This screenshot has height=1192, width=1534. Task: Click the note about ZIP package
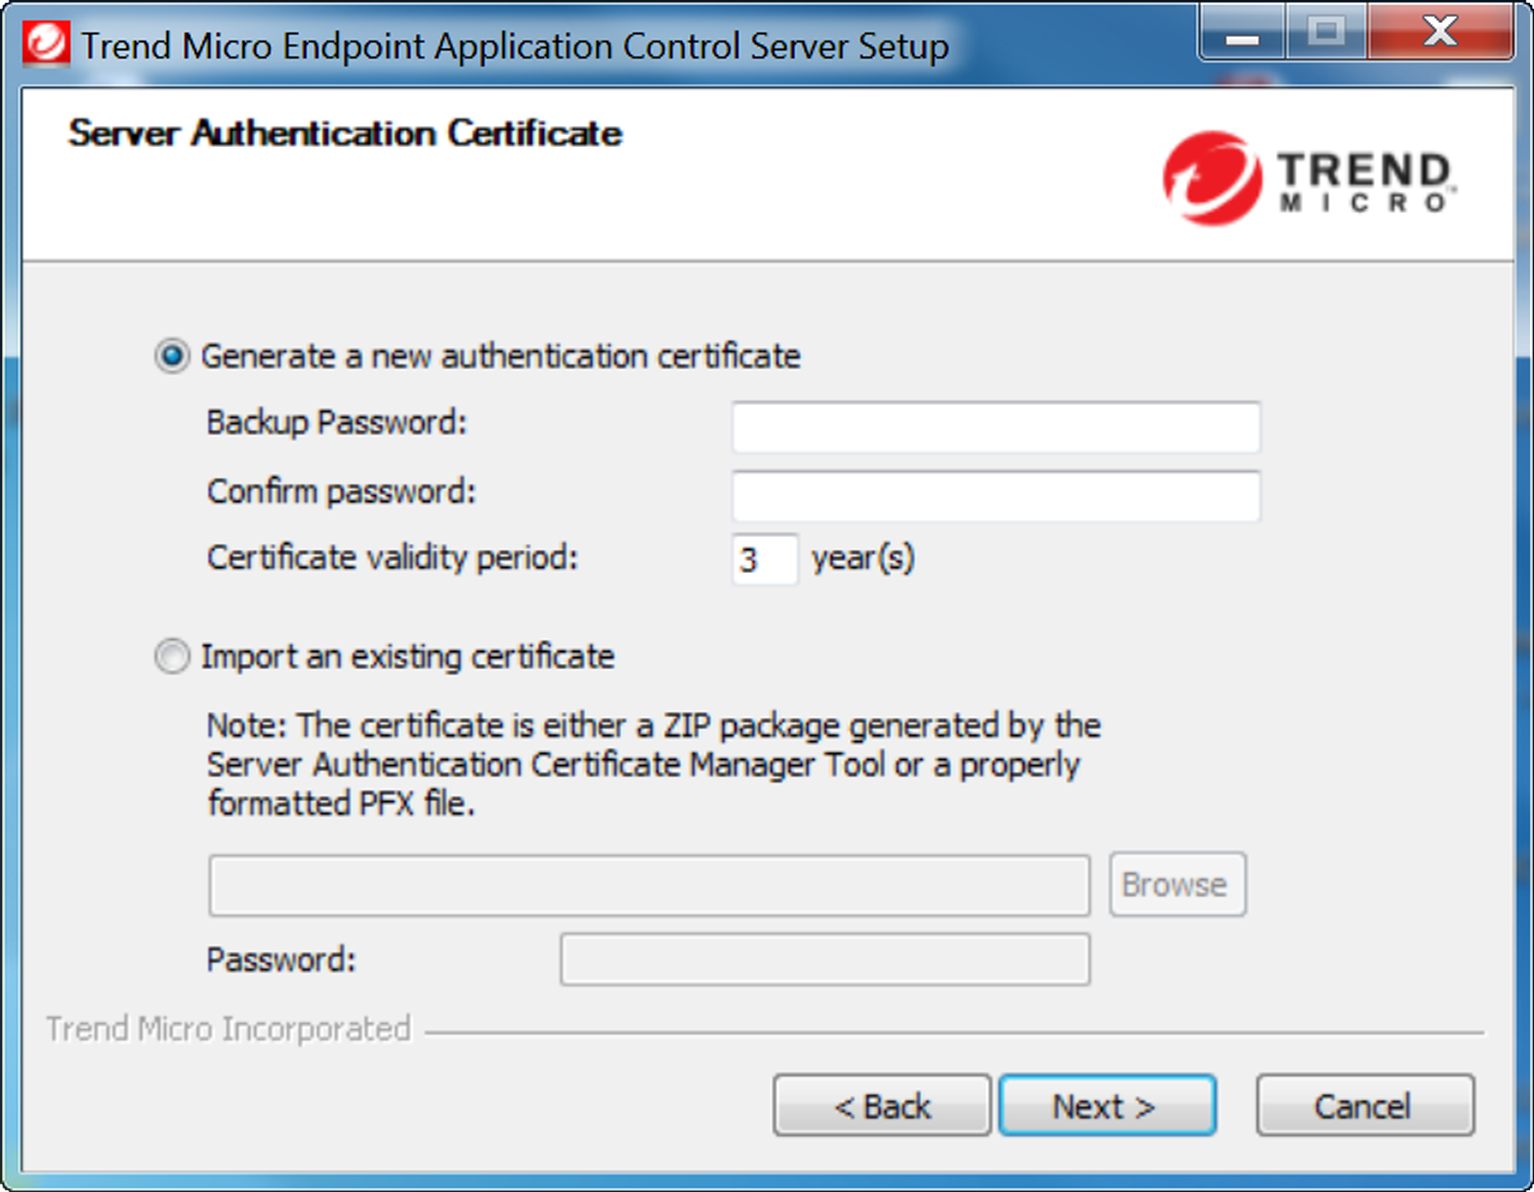(x=652, y=764)
